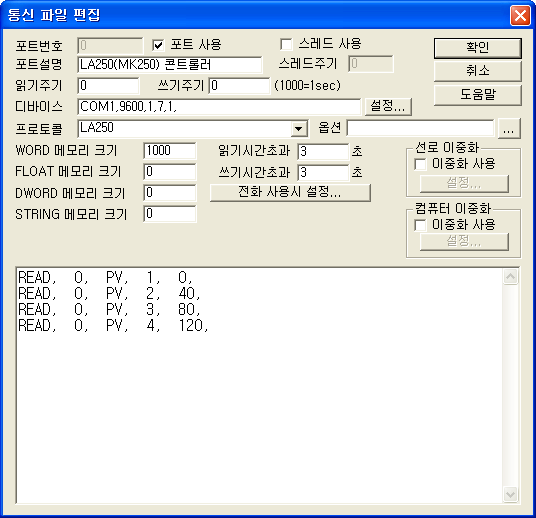This screenshot has width=536, height=518.
Task: Click the 확인 button
Action: click(x=478, y=48)
